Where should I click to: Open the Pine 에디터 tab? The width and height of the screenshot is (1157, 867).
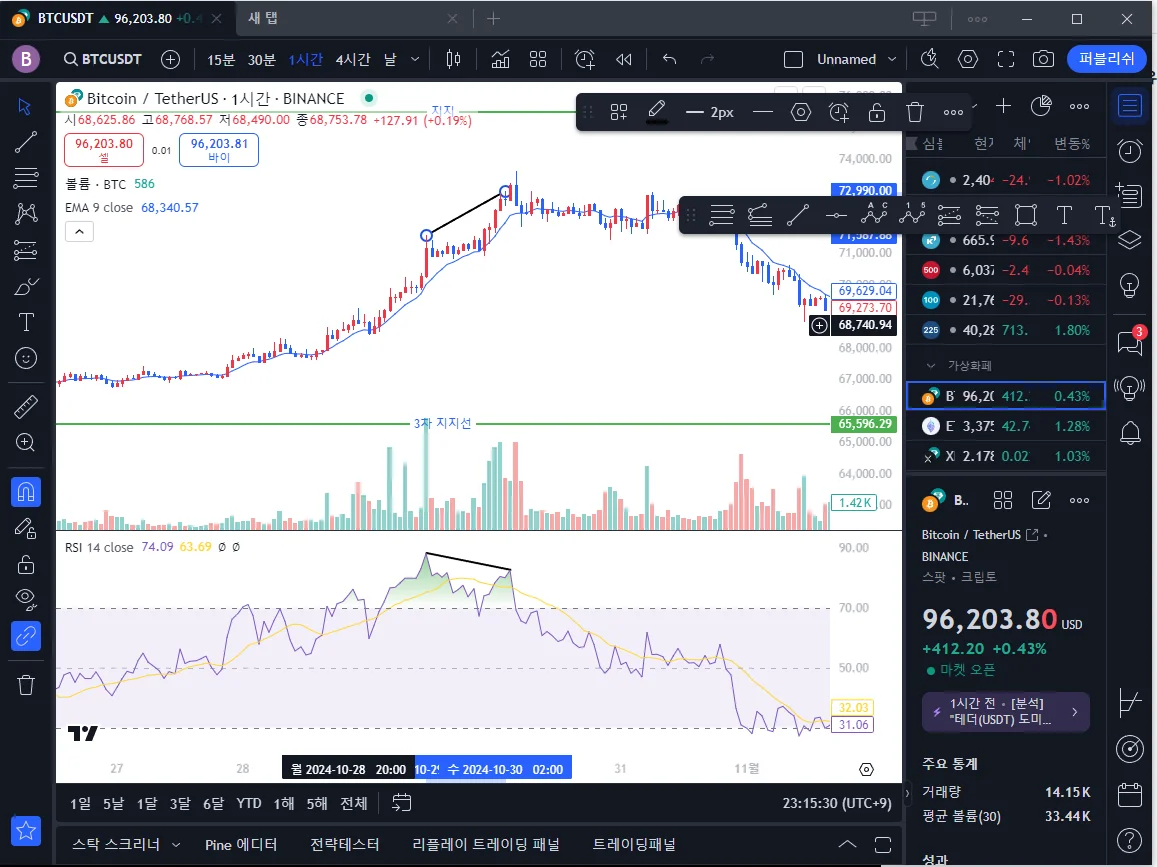click(x=241, y=845)
